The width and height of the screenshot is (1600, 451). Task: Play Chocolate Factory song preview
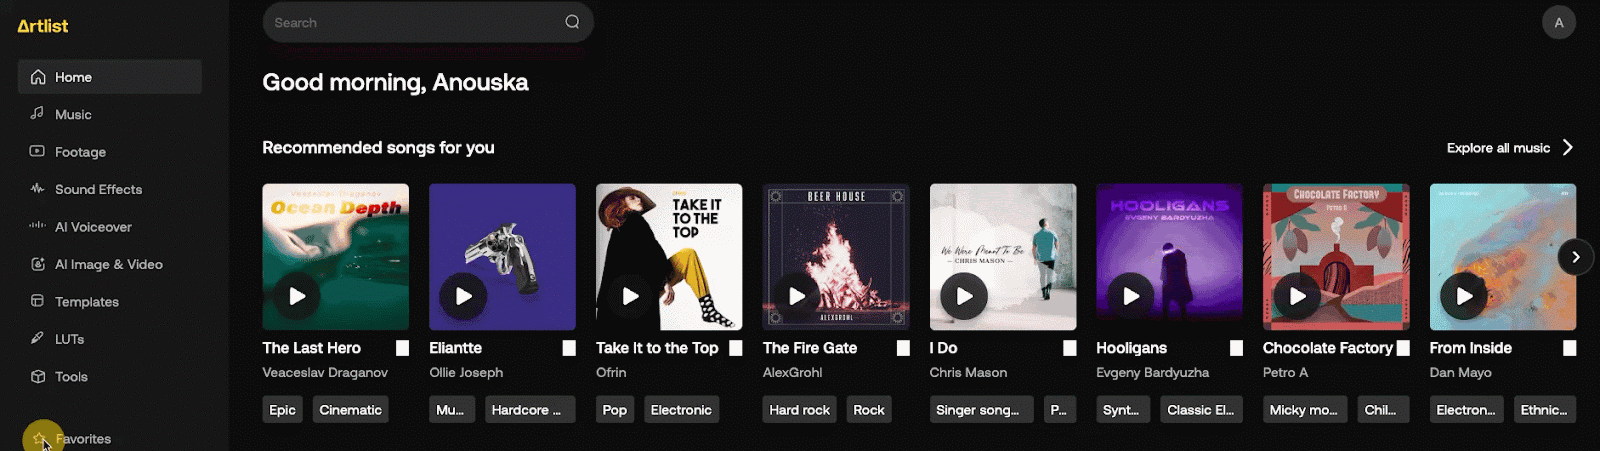[1297, 296]
